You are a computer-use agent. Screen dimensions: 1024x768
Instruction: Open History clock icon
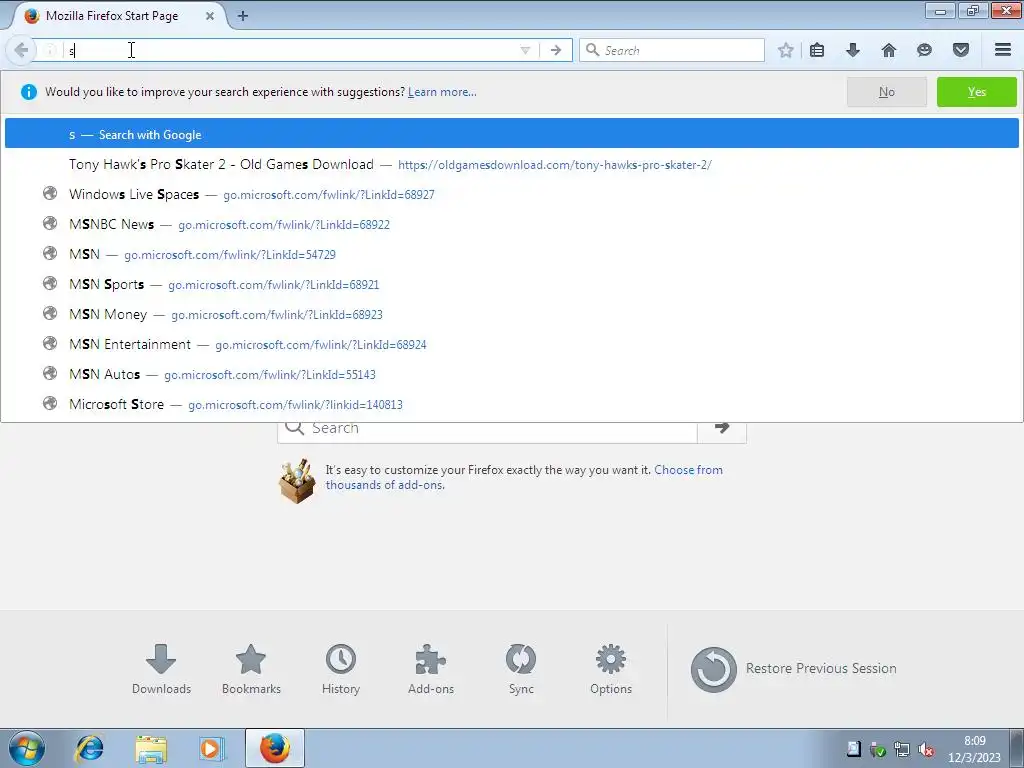(341, 669)
